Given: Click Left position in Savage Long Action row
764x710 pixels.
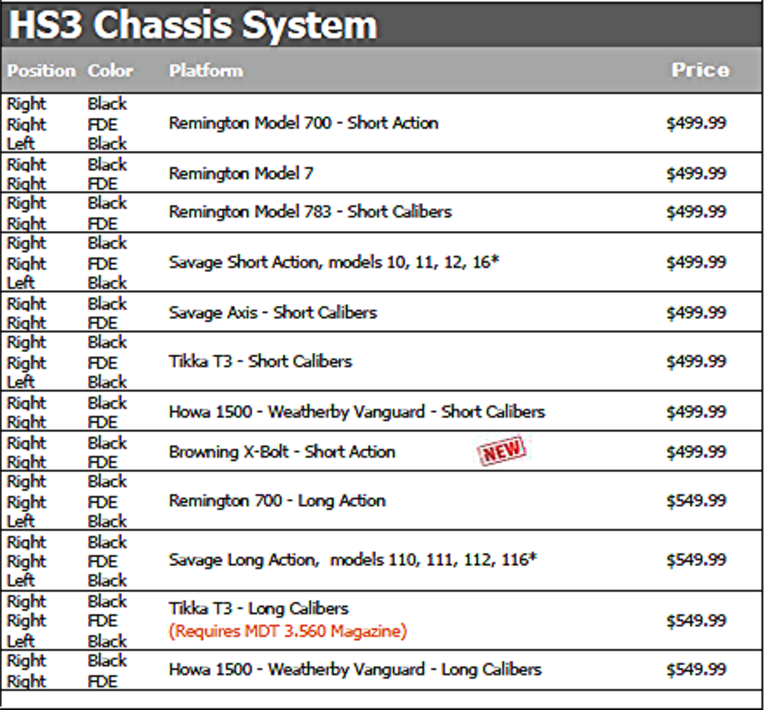Looking at the screenshot, I should coord(20,580).
